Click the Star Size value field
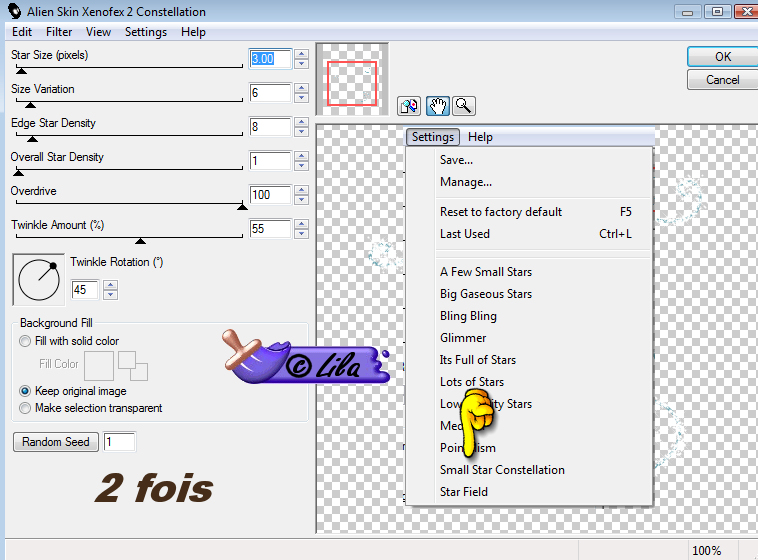Screen dimensions: 758x560 tap(270, 59)
